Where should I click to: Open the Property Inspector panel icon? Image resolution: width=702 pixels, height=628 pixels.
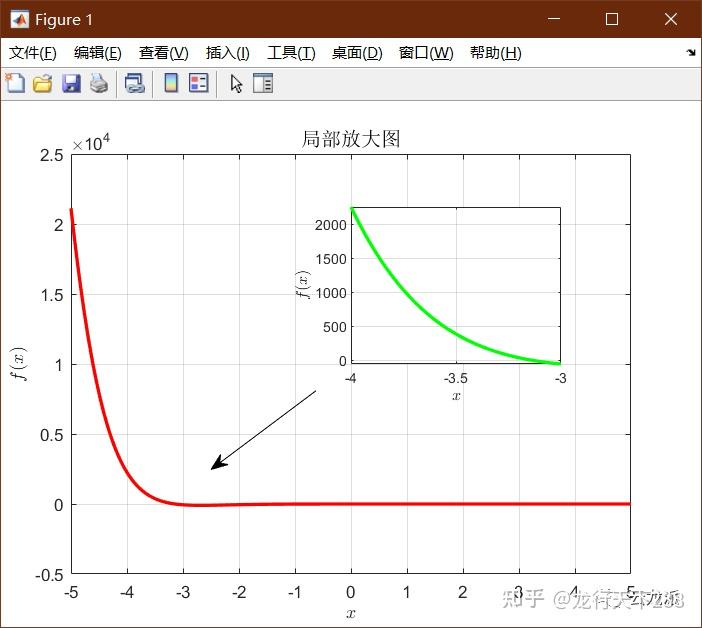point(263,83)
